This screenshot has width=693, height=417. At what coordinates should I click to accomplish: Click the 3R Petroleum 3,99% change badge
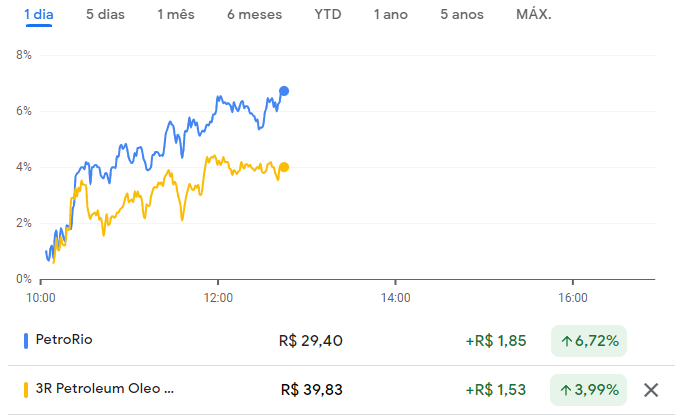589,389
